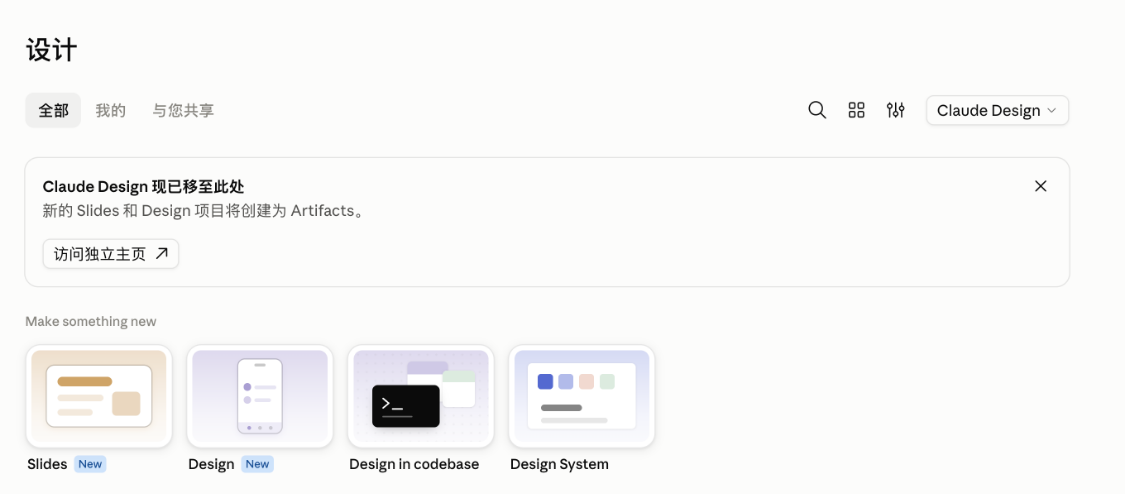The height and width of the screenshot is (494, 1125).
Task: Open the Slides template thumbnail
Action: pos(99,396)
